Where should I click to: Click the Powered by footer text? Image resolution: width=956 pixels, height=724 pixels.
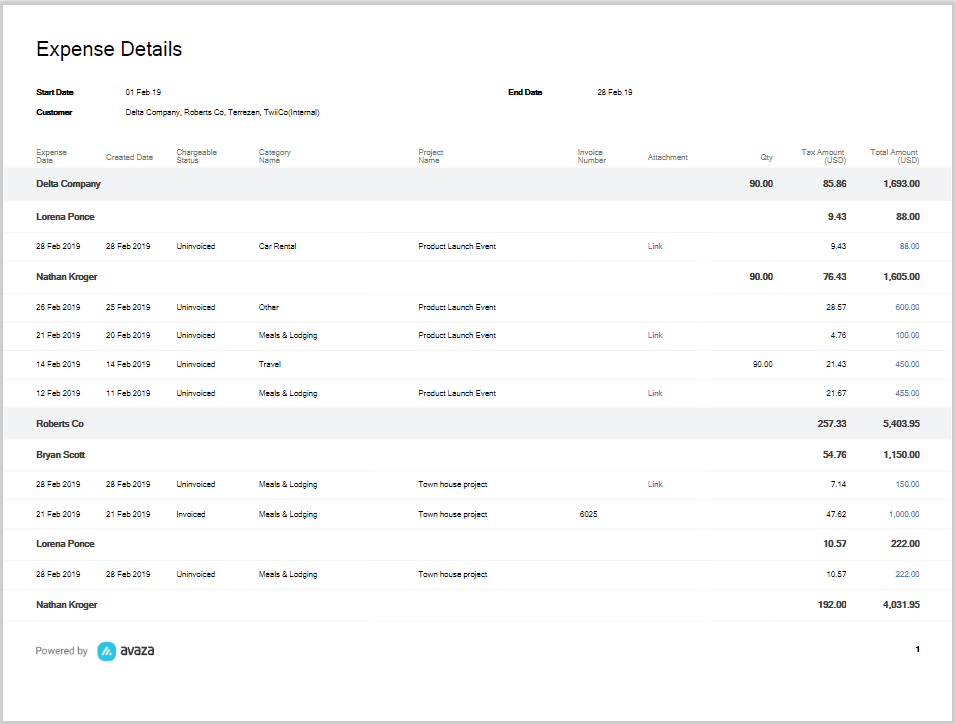62,651
